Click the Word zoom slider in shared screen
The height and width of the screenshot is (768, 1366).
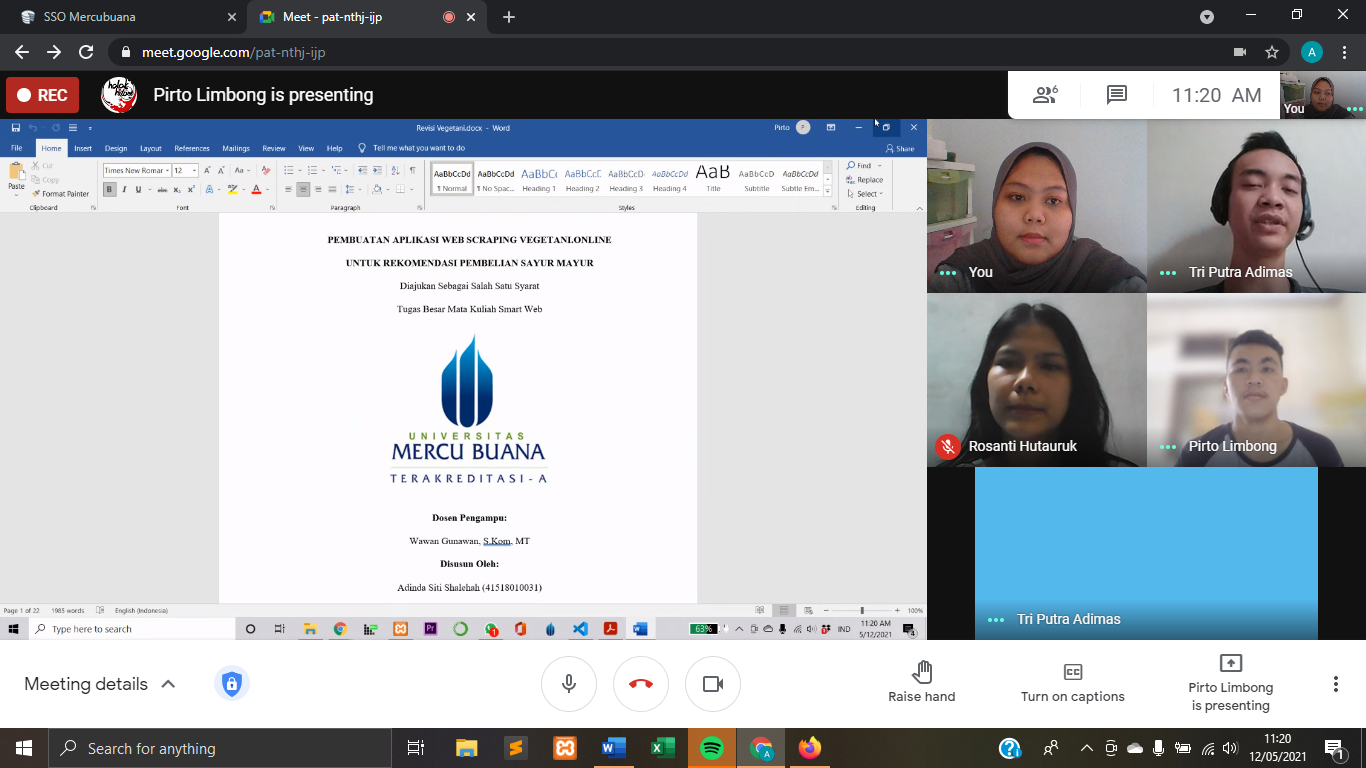862,610
